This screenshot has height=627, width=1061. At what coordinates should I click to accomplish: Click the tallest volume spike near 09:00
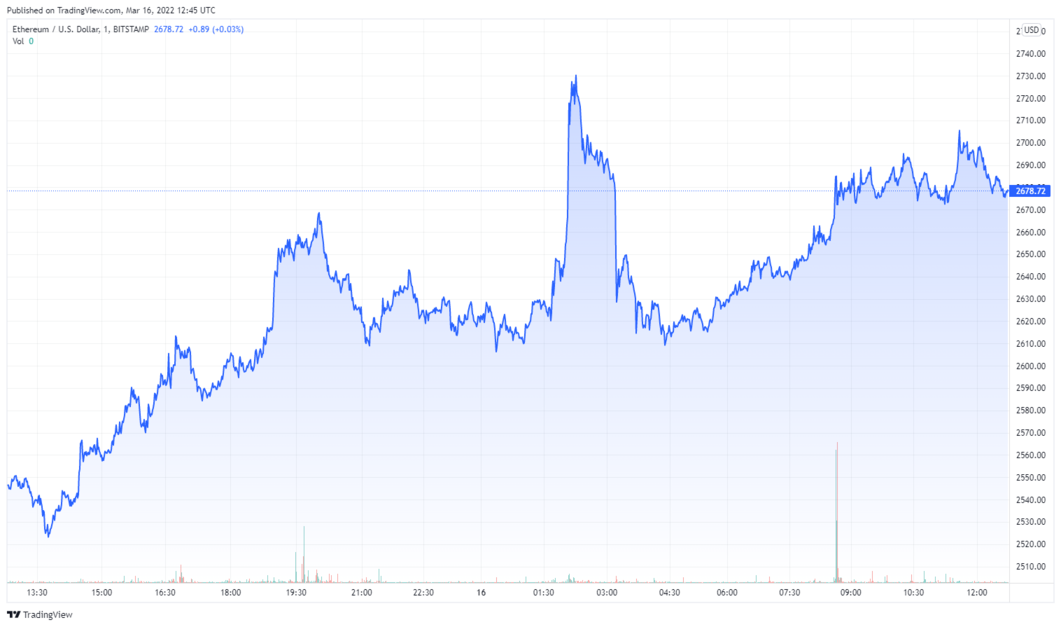tap(837, 512)
